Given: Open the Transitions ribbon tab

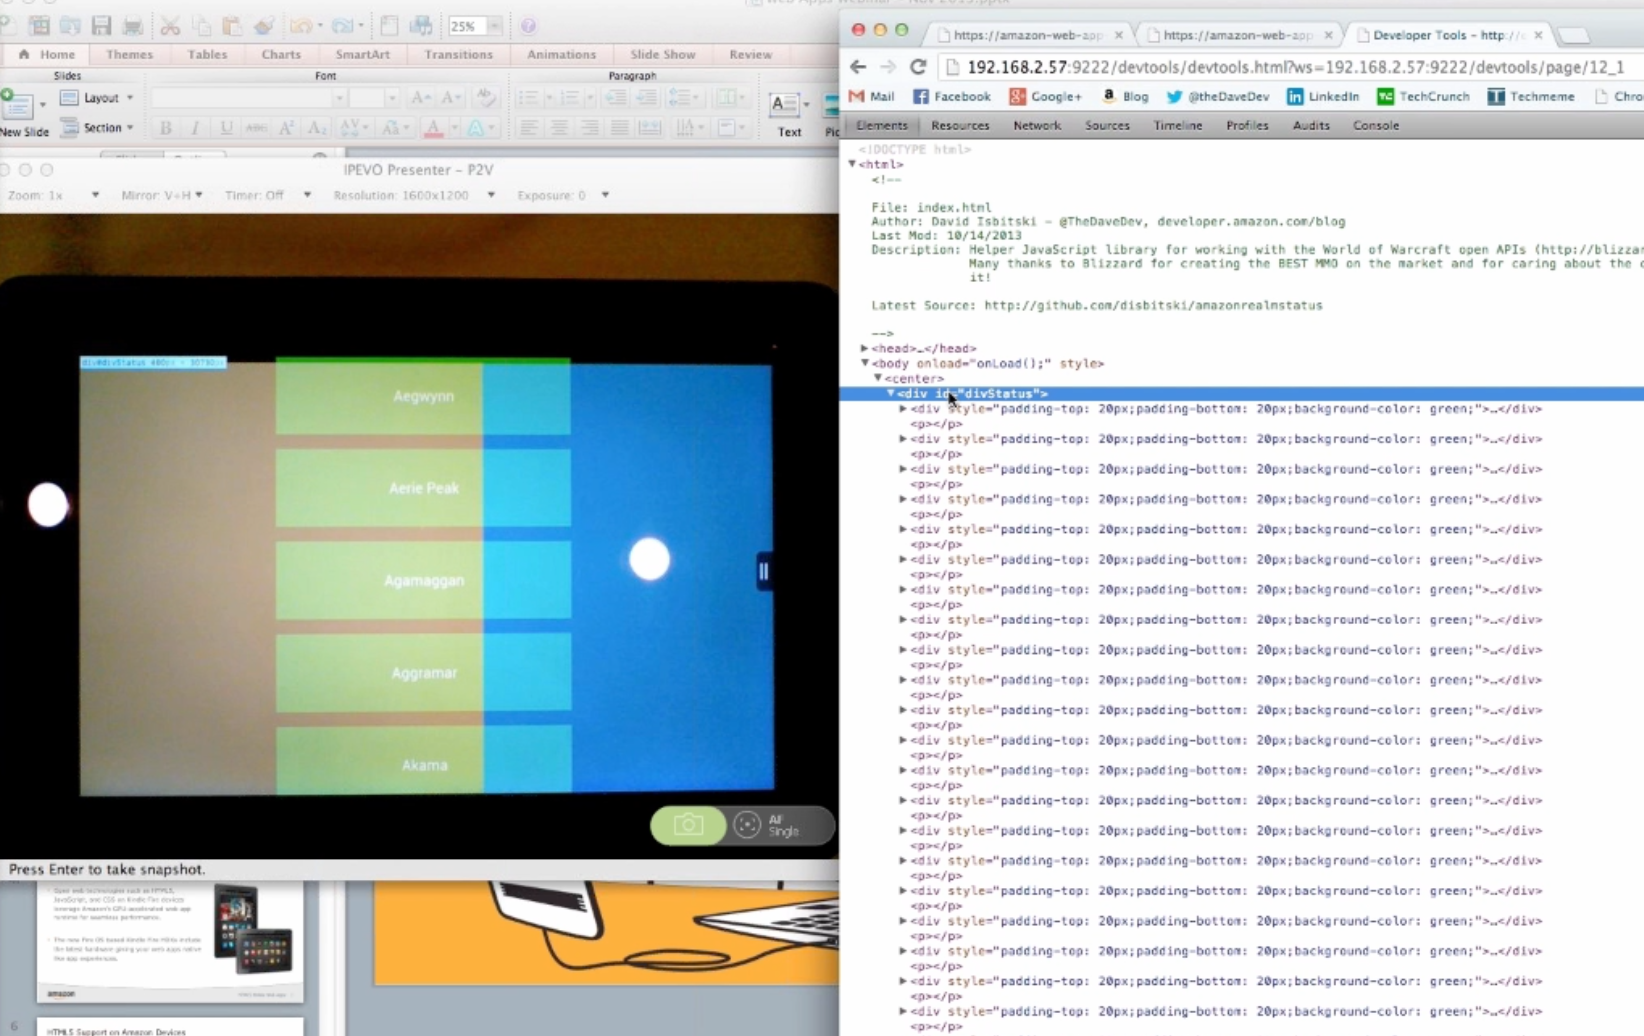Looking at the screenshot, I should click(458, 54).
